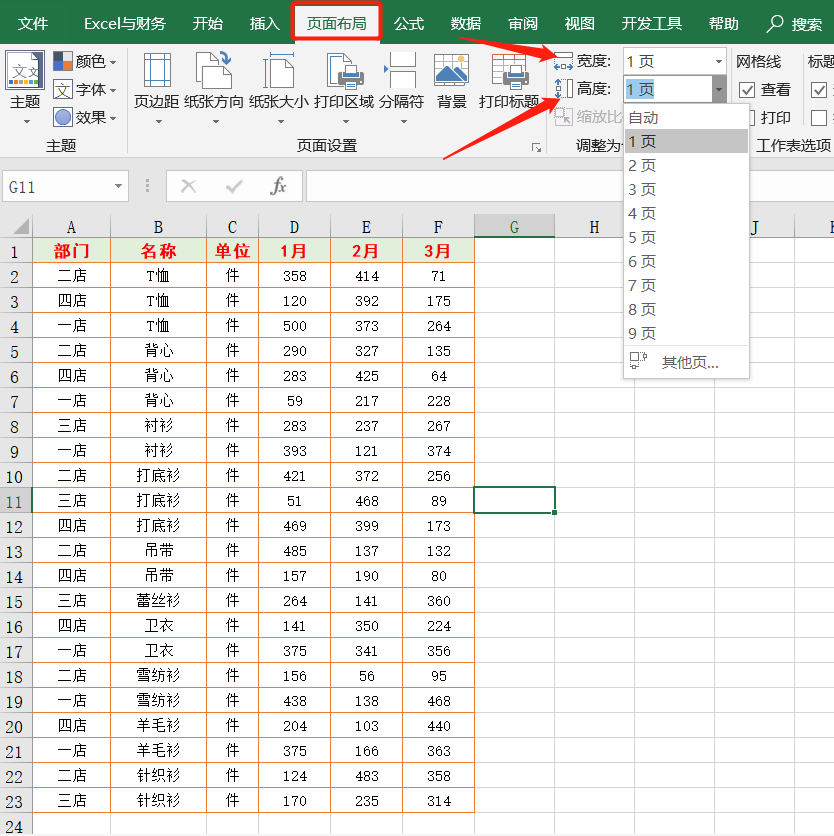This screenshot has height=836, width=834.
Task: Open the 打印区域 print area menu
Action: 344,87
